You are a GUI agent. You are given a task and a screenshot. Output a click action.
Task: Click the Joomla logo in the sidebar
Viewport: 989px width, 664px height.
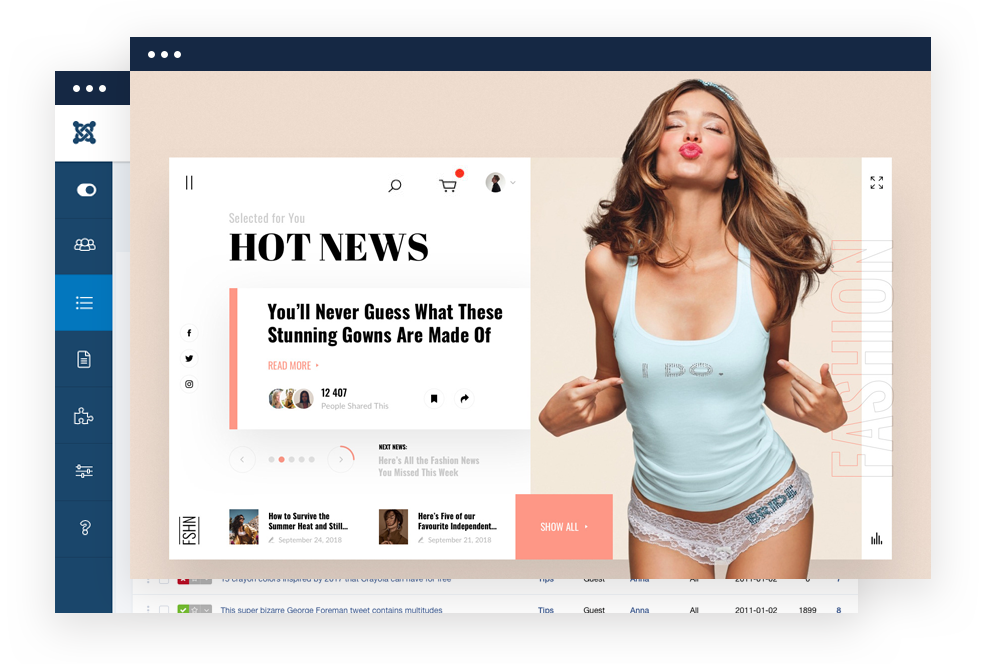84,132
